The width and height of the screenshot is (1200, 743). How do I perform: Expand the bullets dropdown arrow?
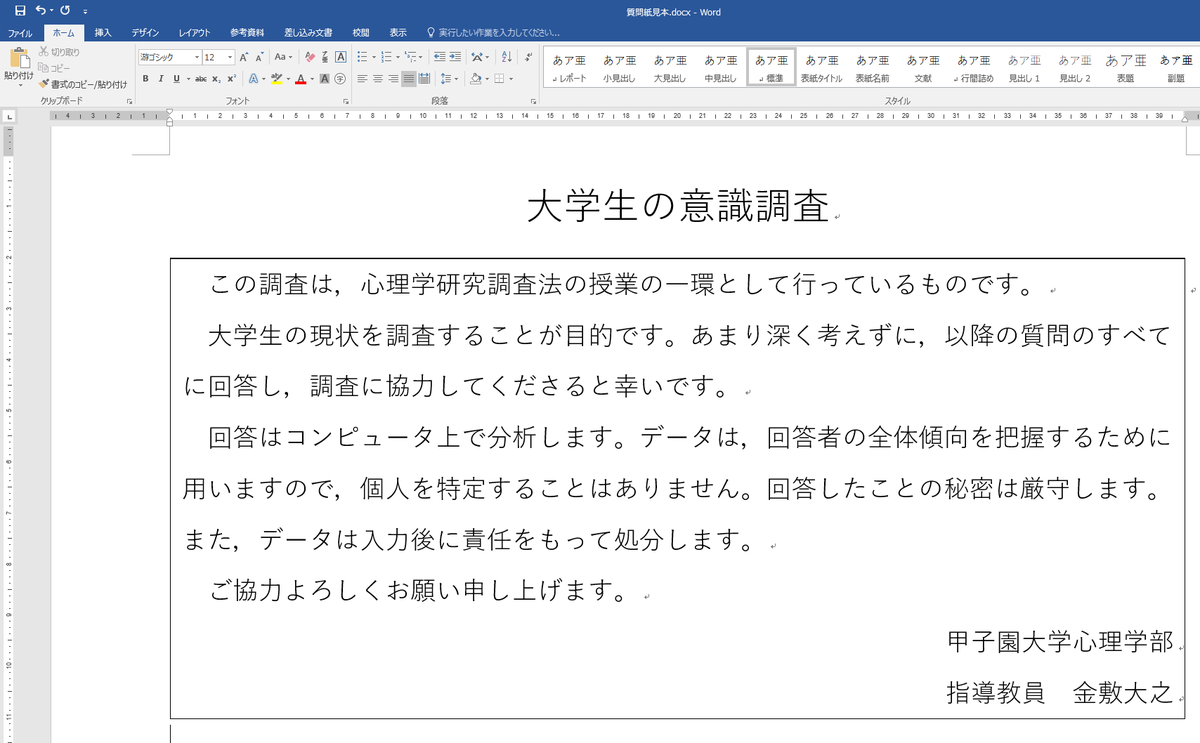click(x=373, y=57)
